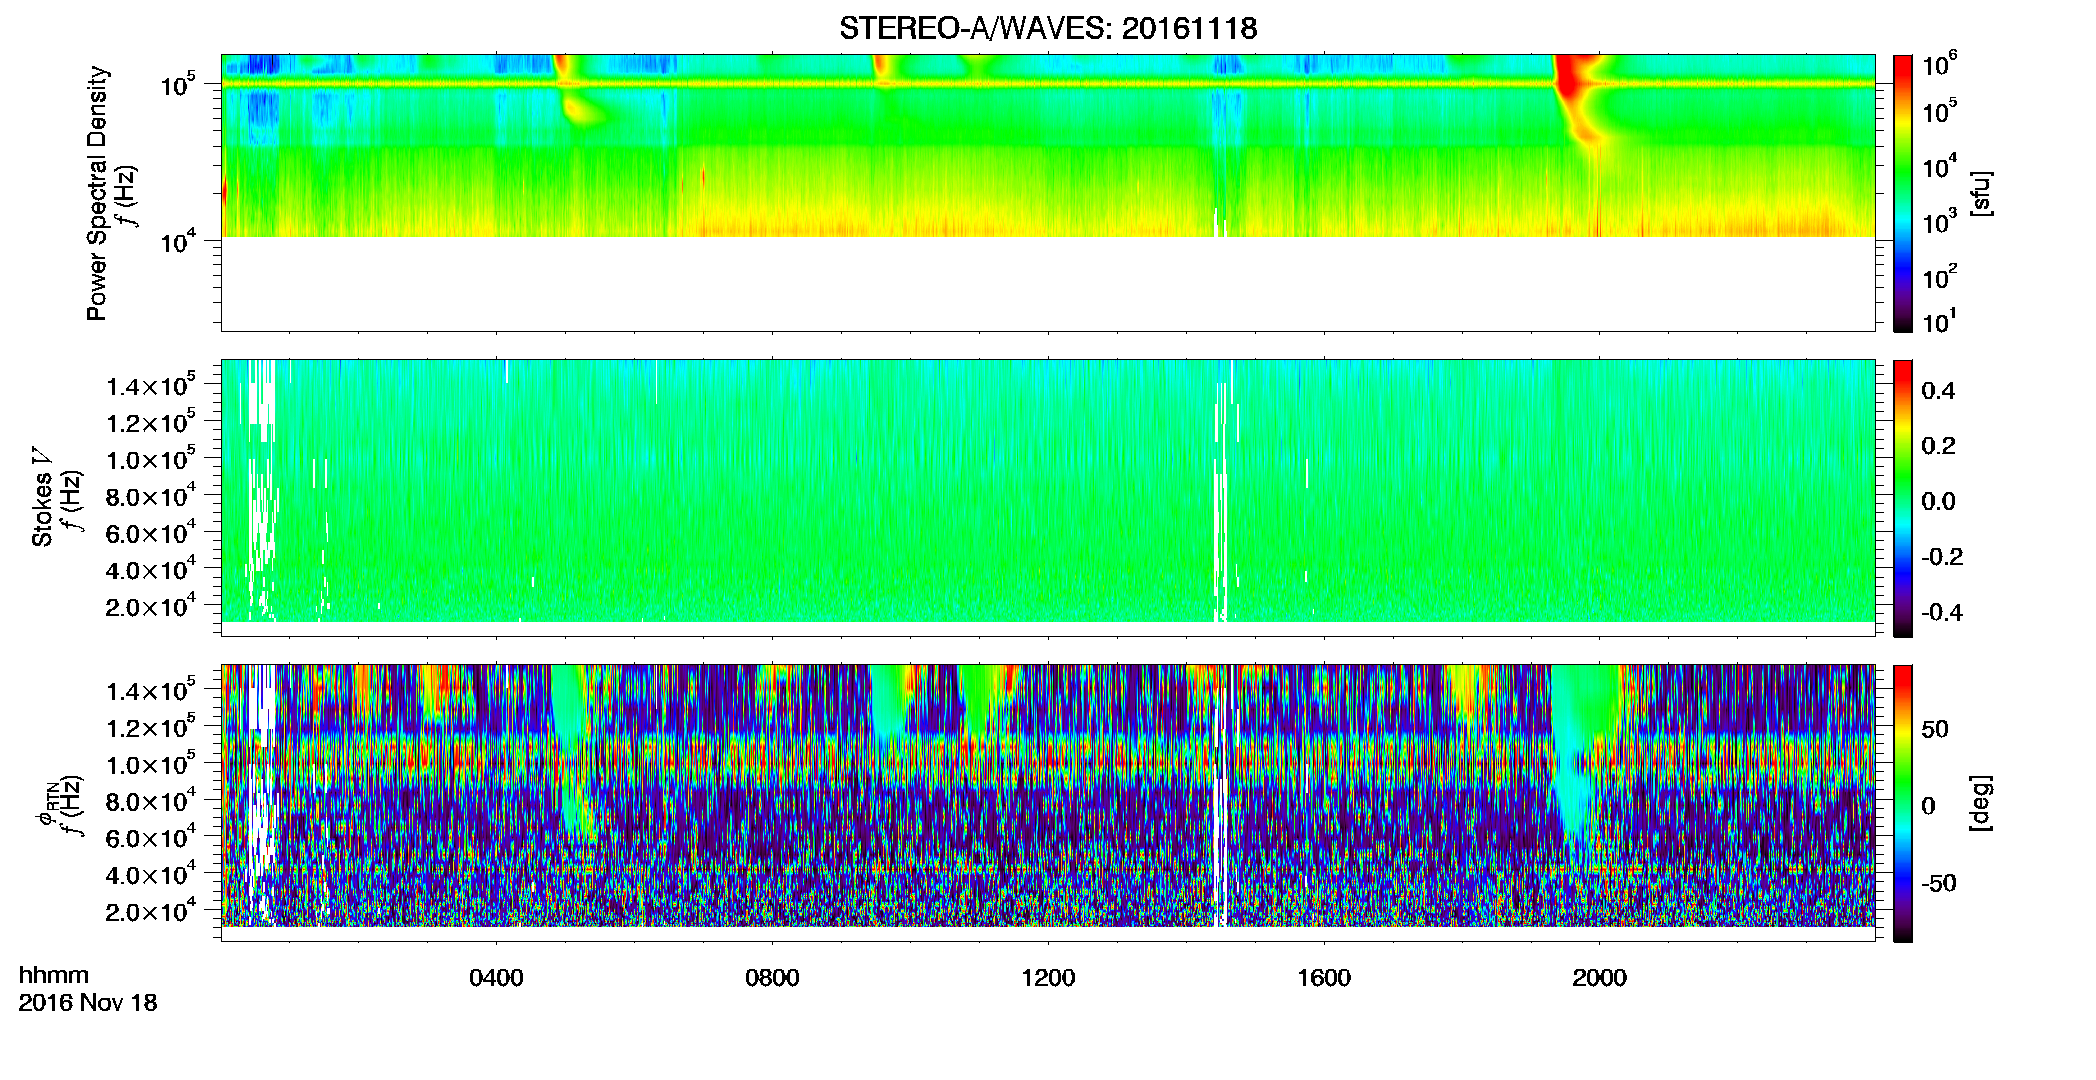Click the Stokes V spectrogram panel
The image size is (2096, 1080).
(1048, 498)
